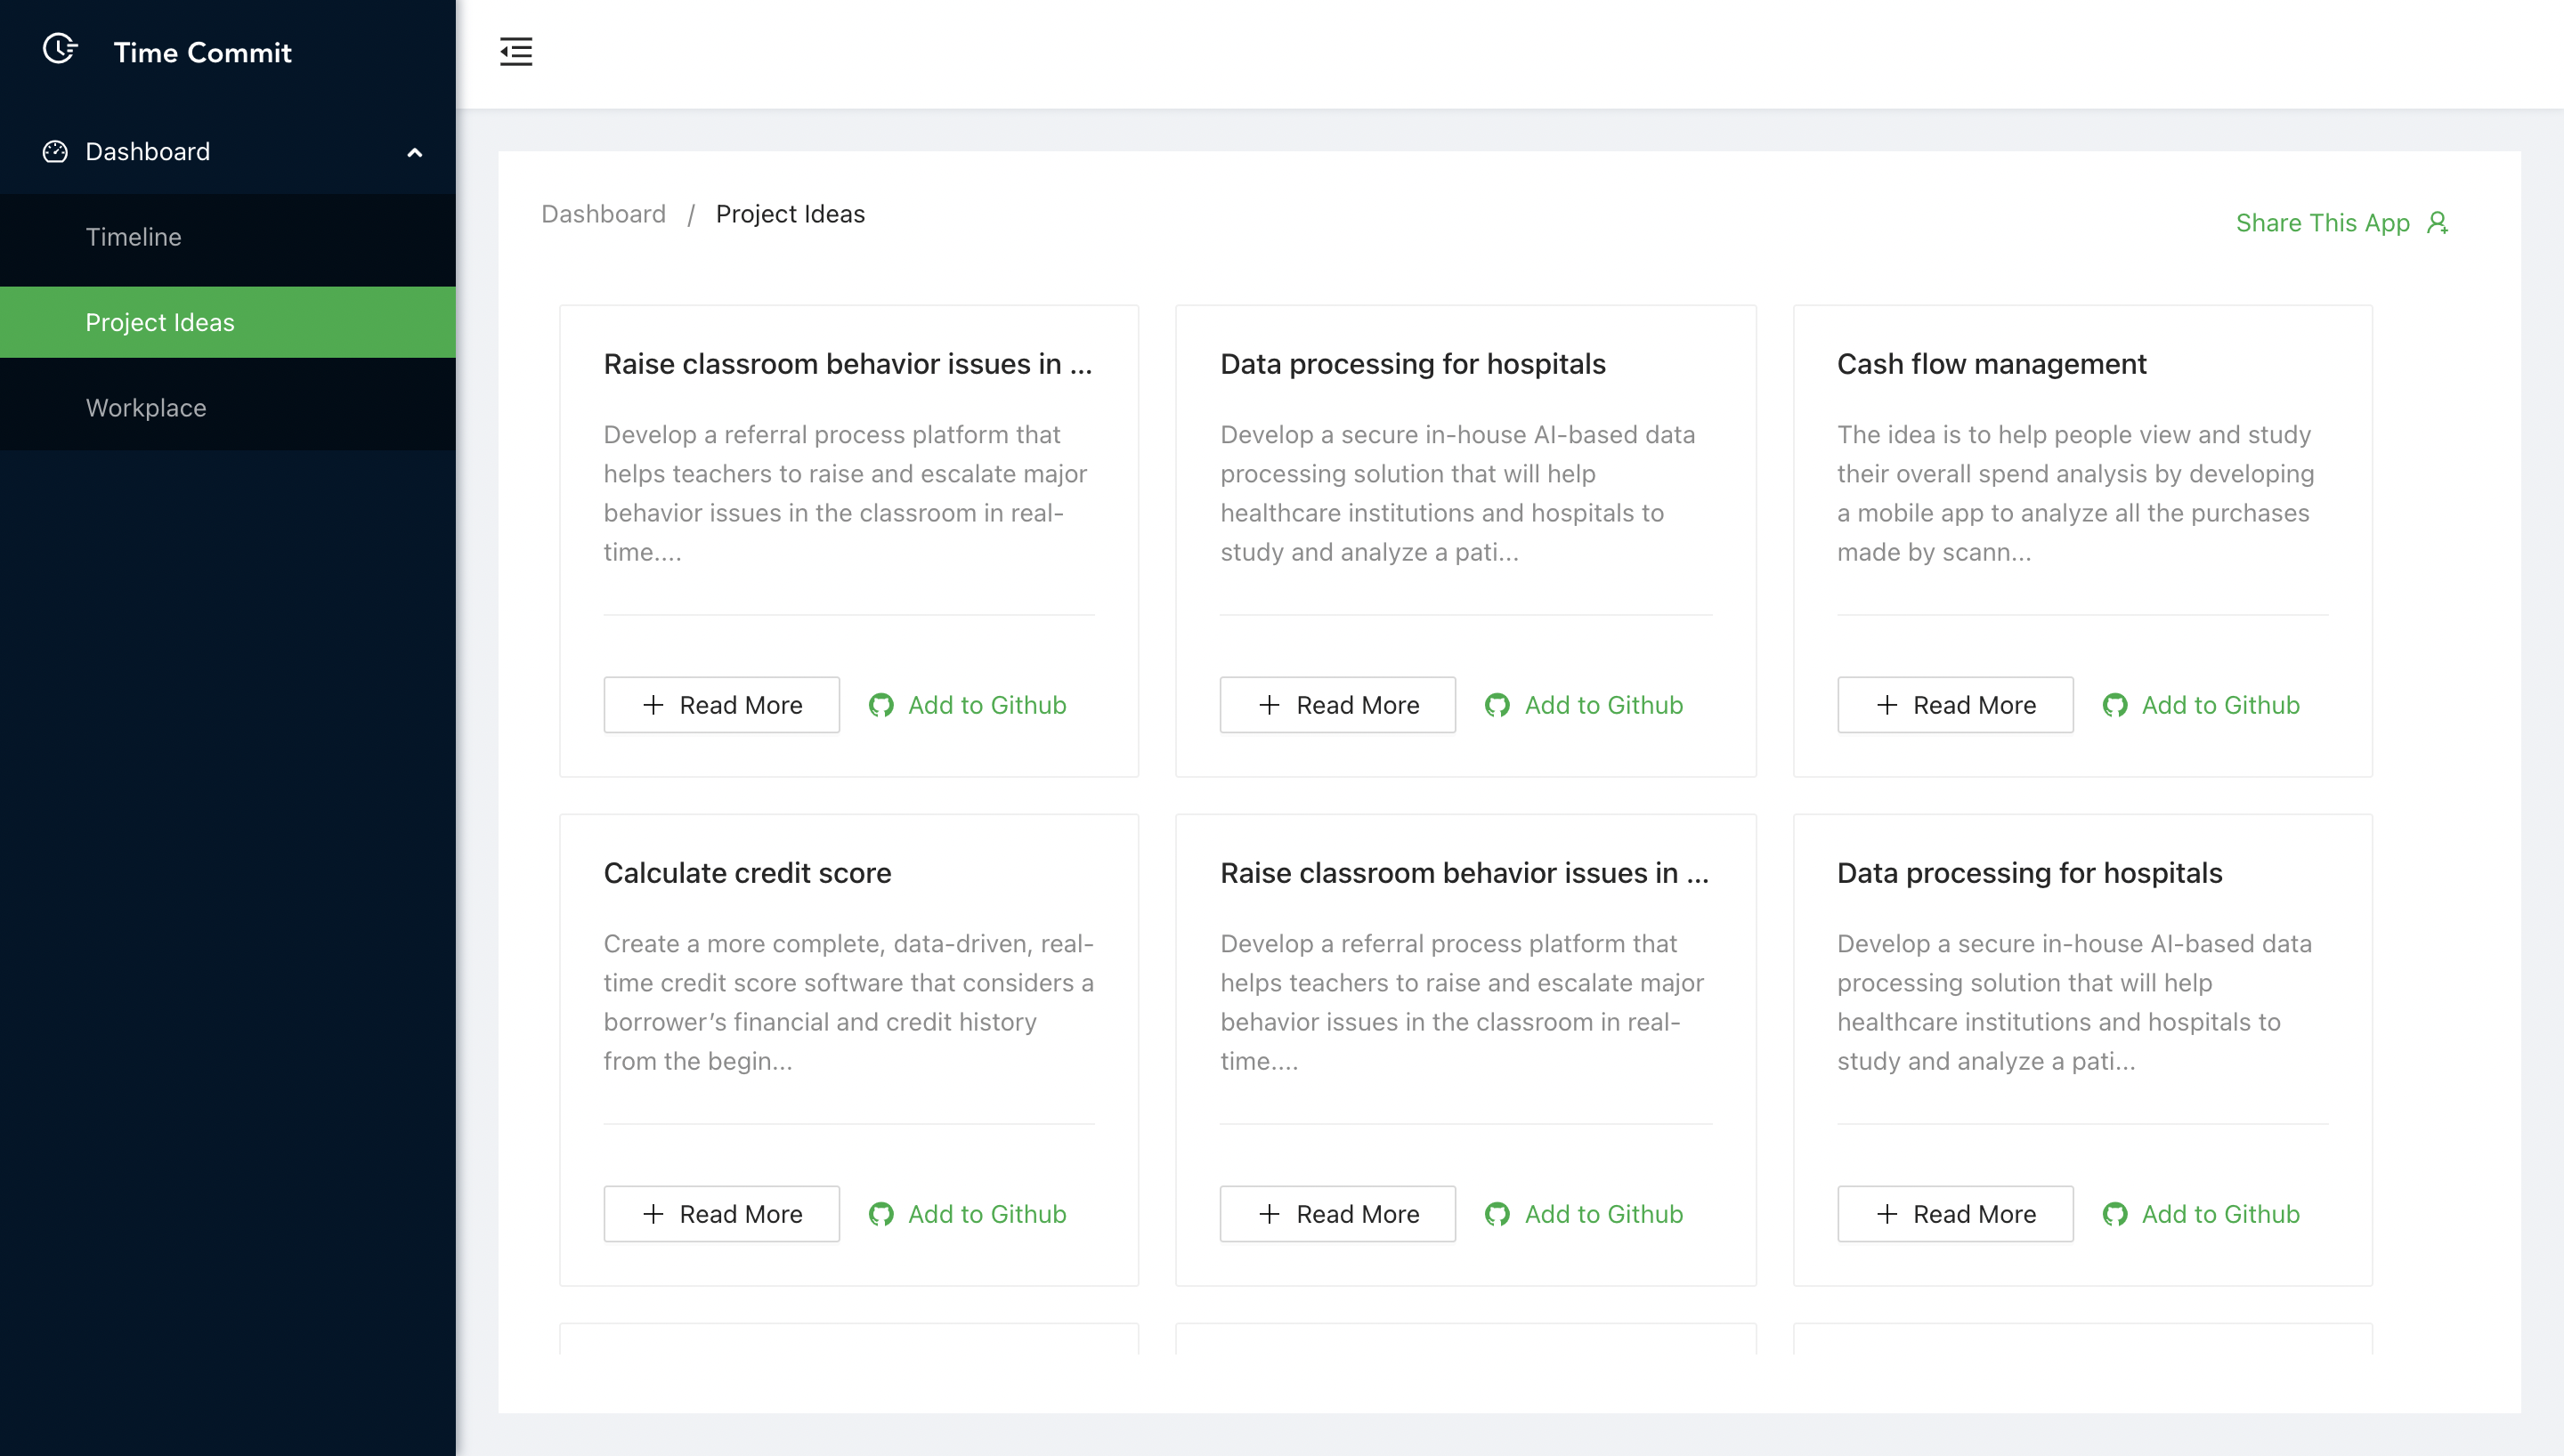Click the Cash flow management card title
The width and height of the screenshot is (2564, 1456).
[x=1991, y=364]
